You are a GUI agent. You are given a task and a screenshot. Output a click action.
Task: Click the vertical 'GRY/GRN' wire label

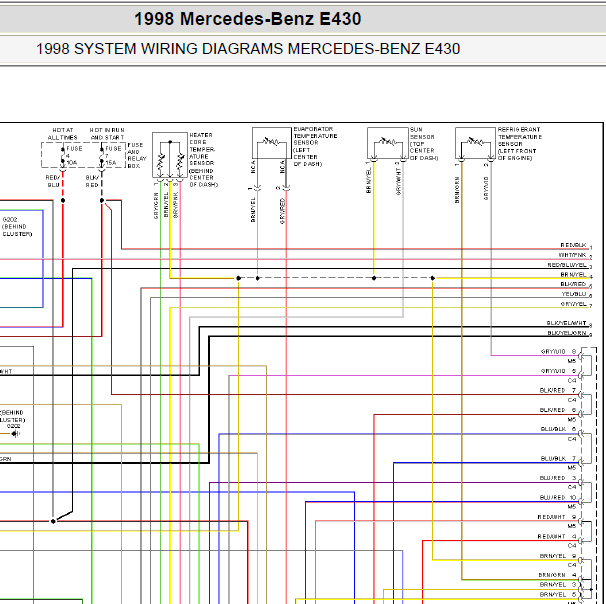click(156, 206)
